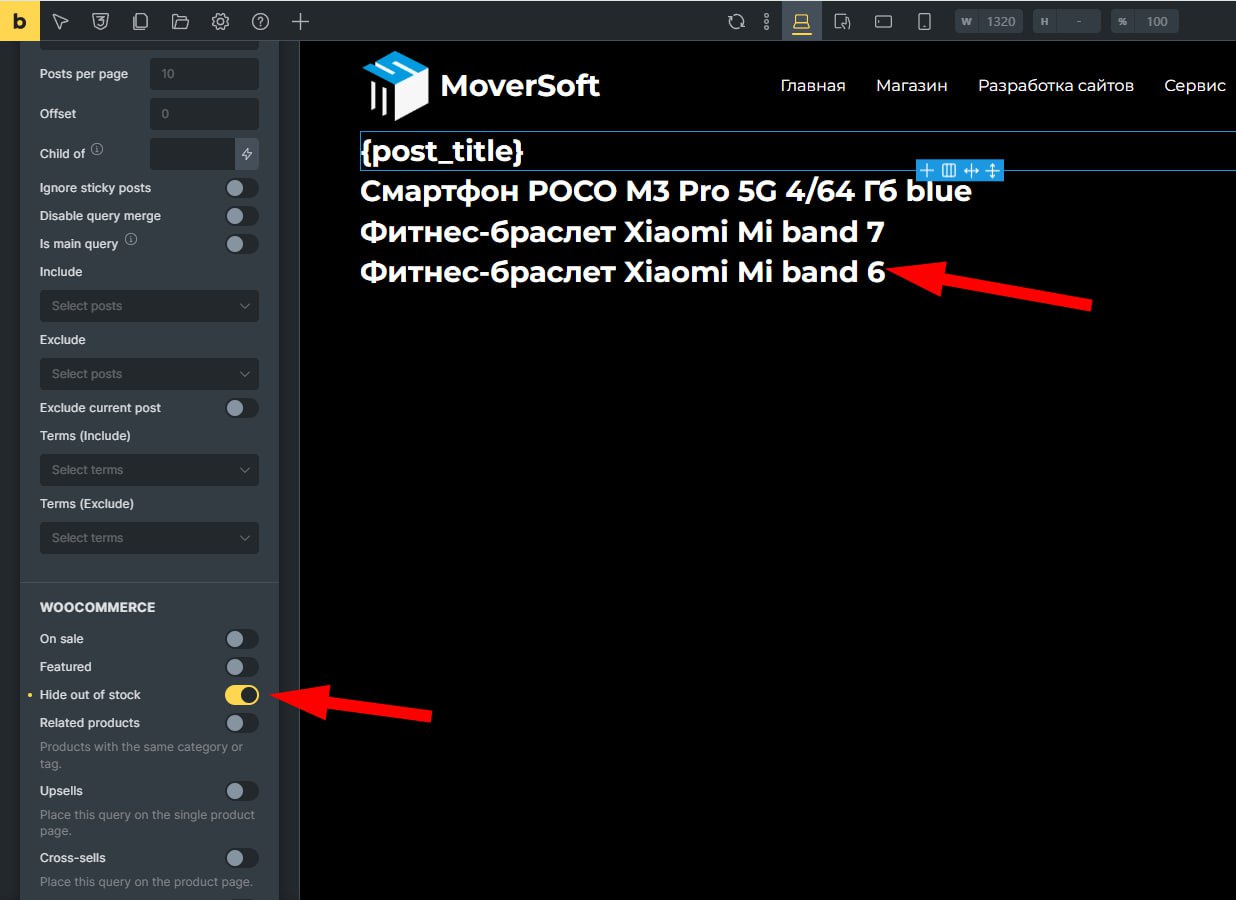Enable Exclude current post switch
The height and width of the screenshot is (900, 1236).
tap(241, 408)
